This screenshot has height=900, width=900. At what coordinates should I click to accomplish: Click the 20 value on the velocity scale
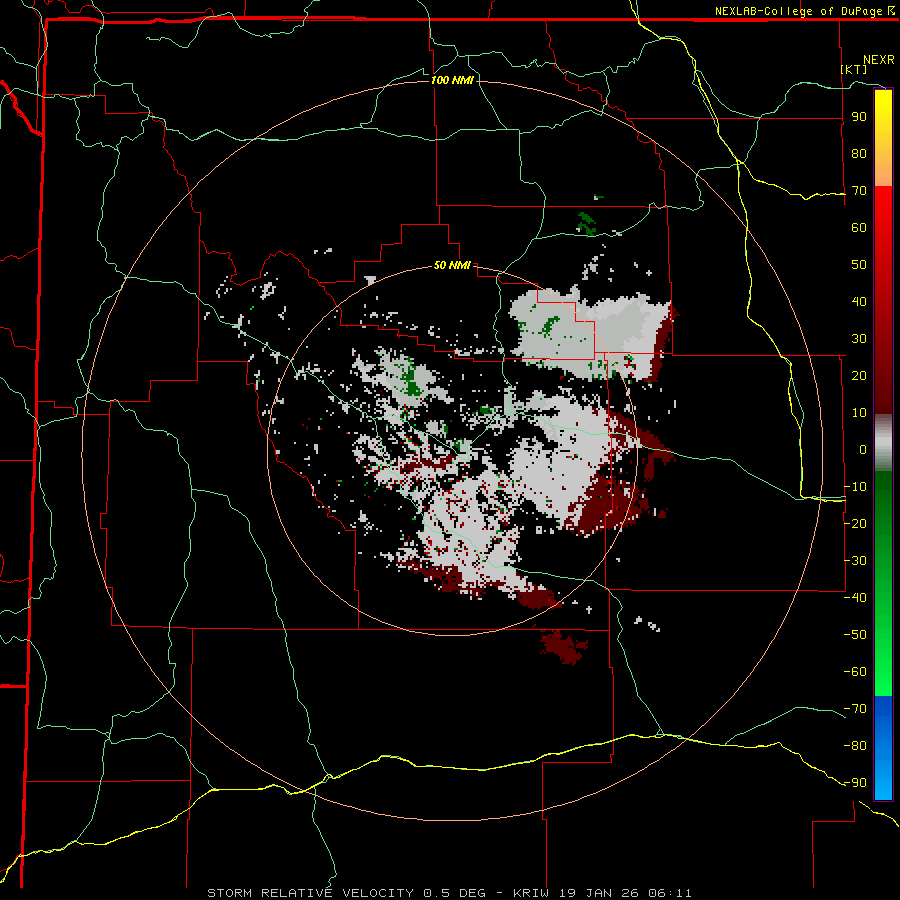click(x=859, y=375)
